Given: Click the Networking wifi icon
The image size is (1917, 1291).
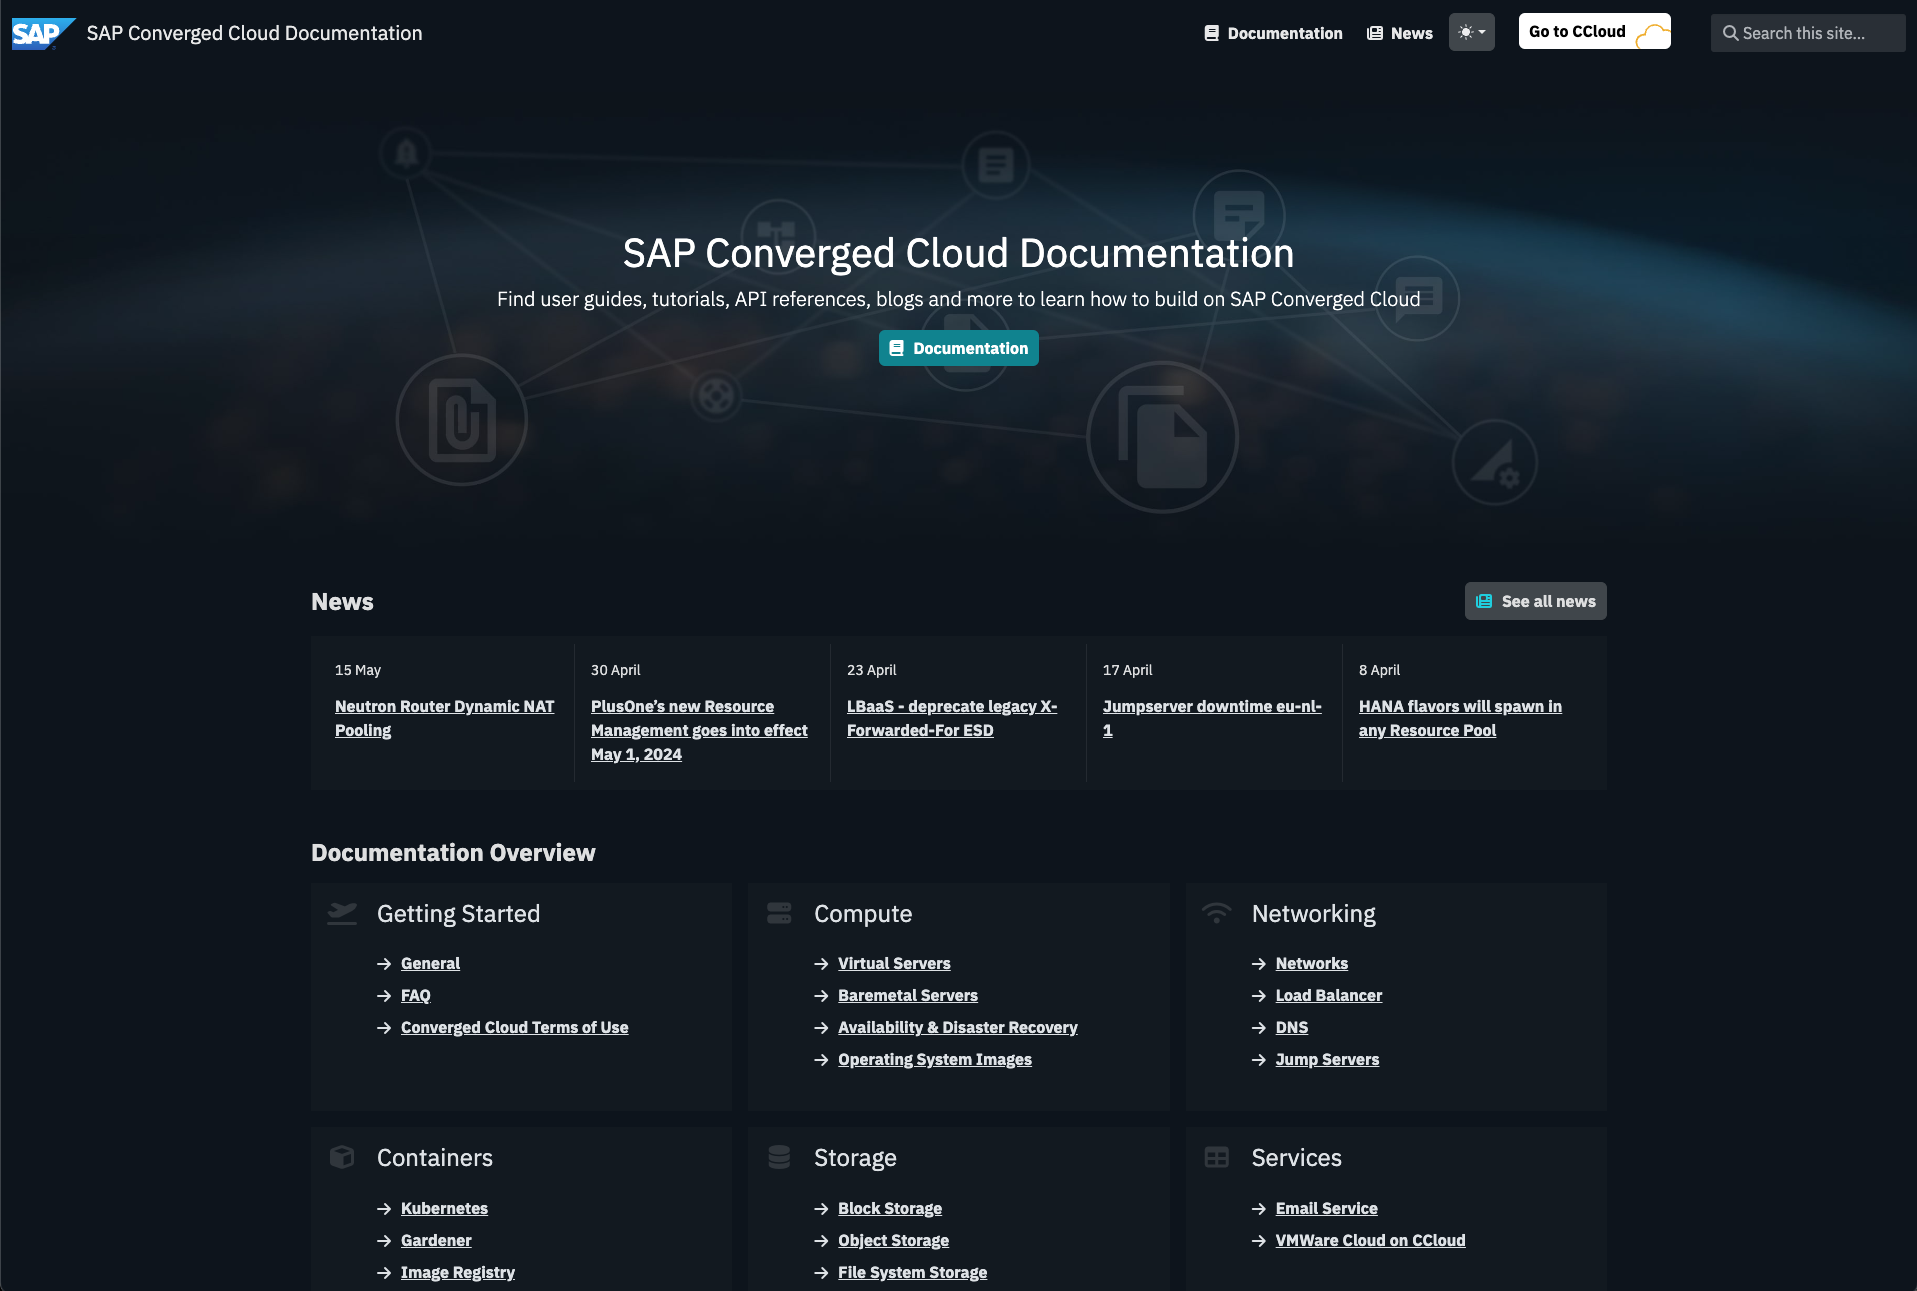Looking at the screenshot, I should click(1216, 913).
